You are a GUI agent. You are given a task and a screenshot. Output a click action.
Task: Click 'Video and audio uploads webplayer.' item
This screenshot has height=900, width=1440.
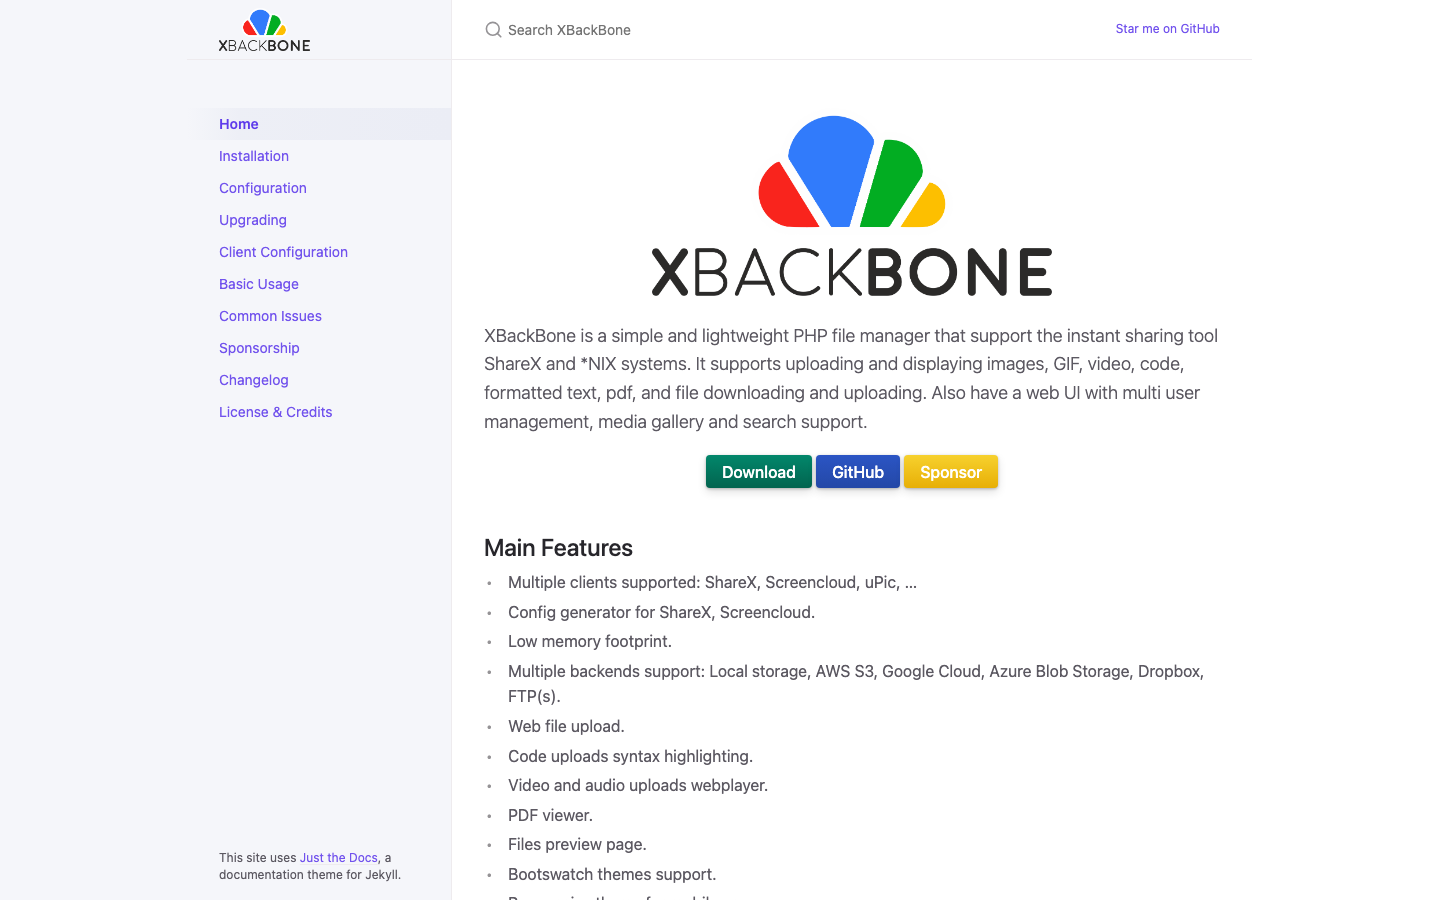[638, 785]
